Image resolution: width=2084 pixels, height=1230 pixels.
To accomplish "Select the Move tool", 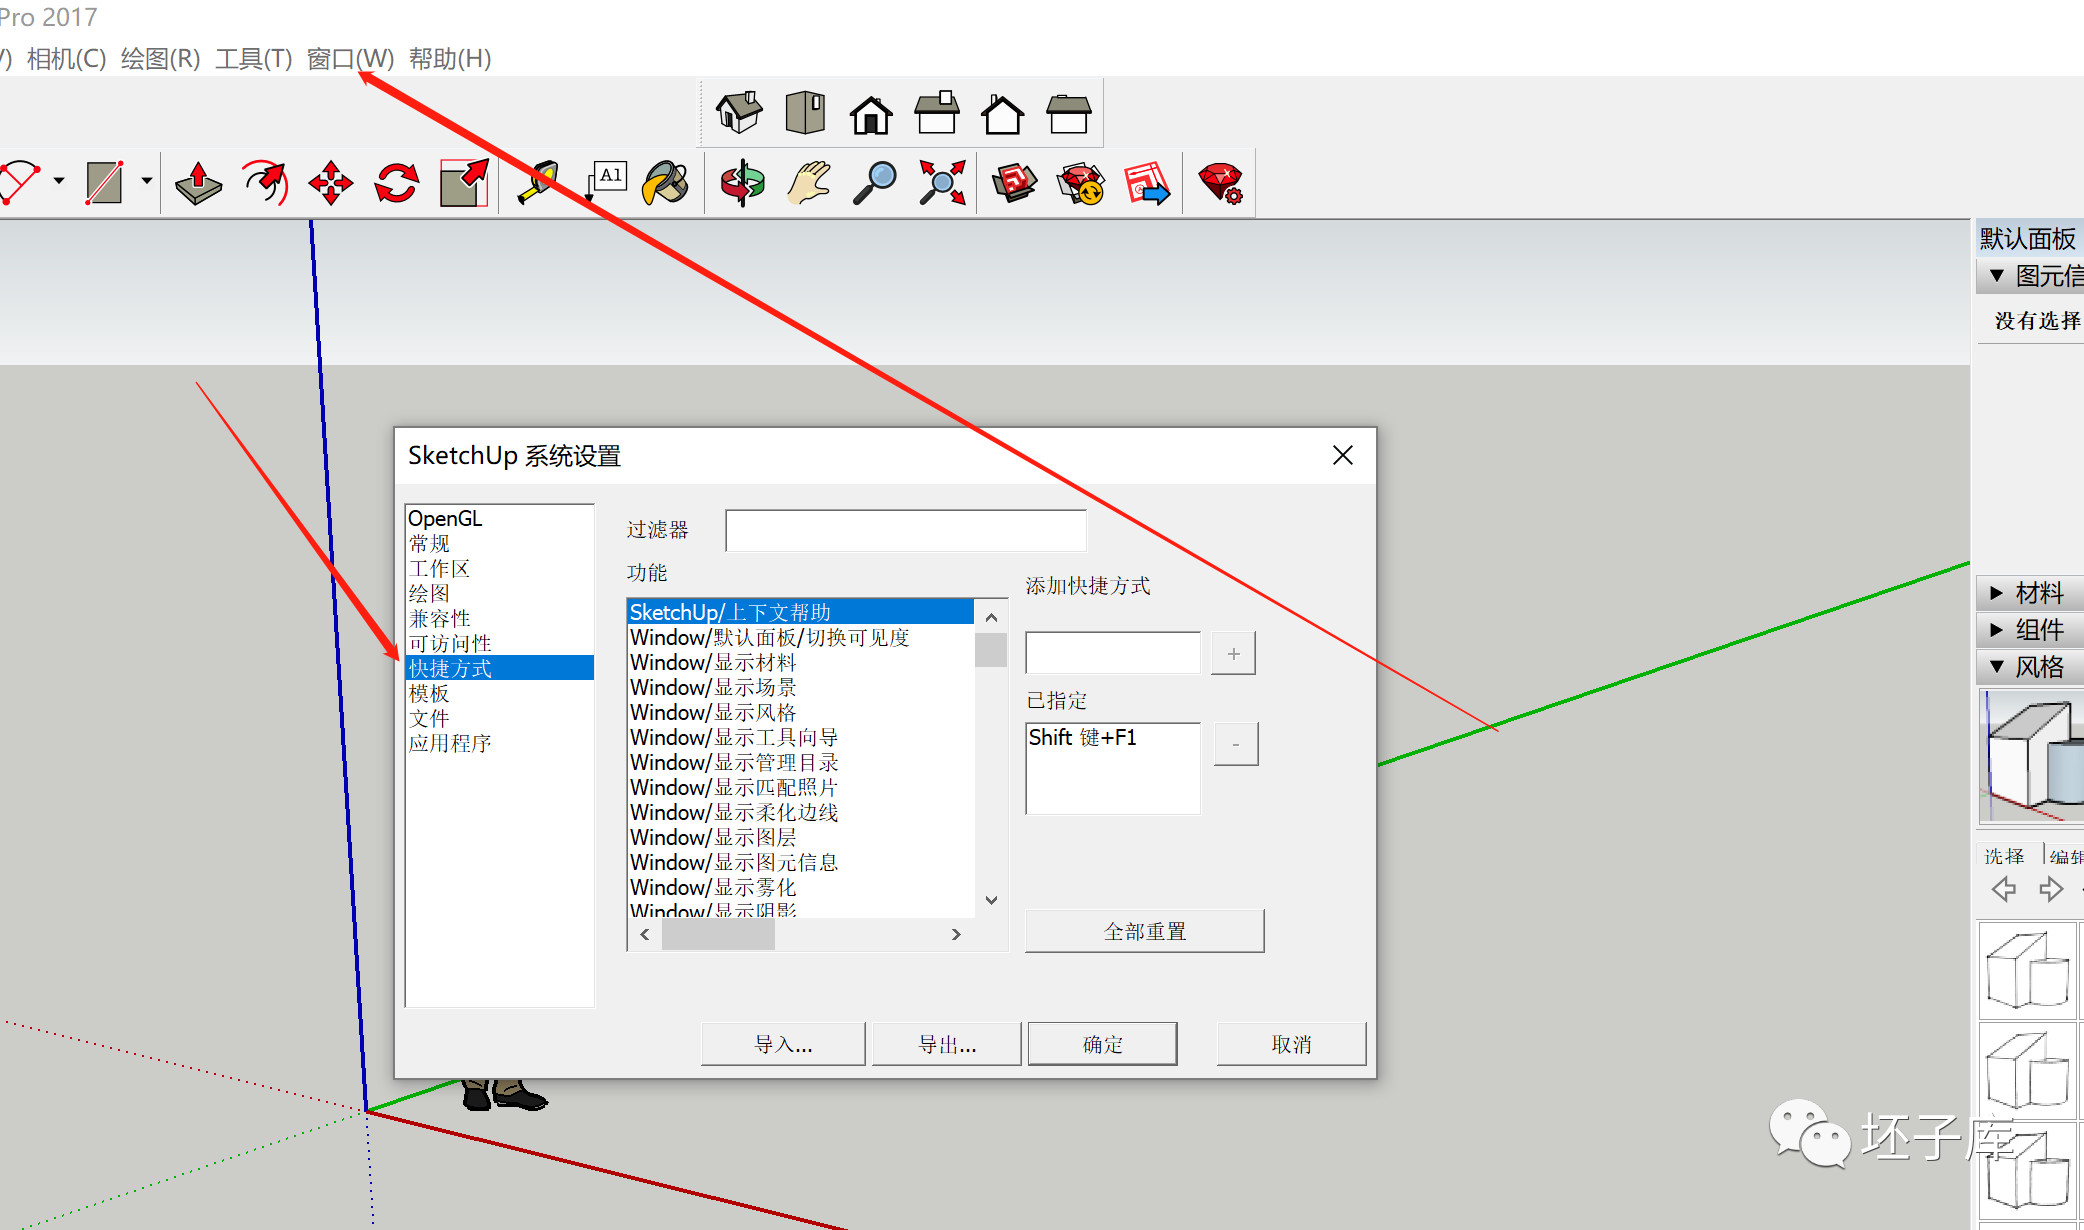I will (x=330, y=183).
